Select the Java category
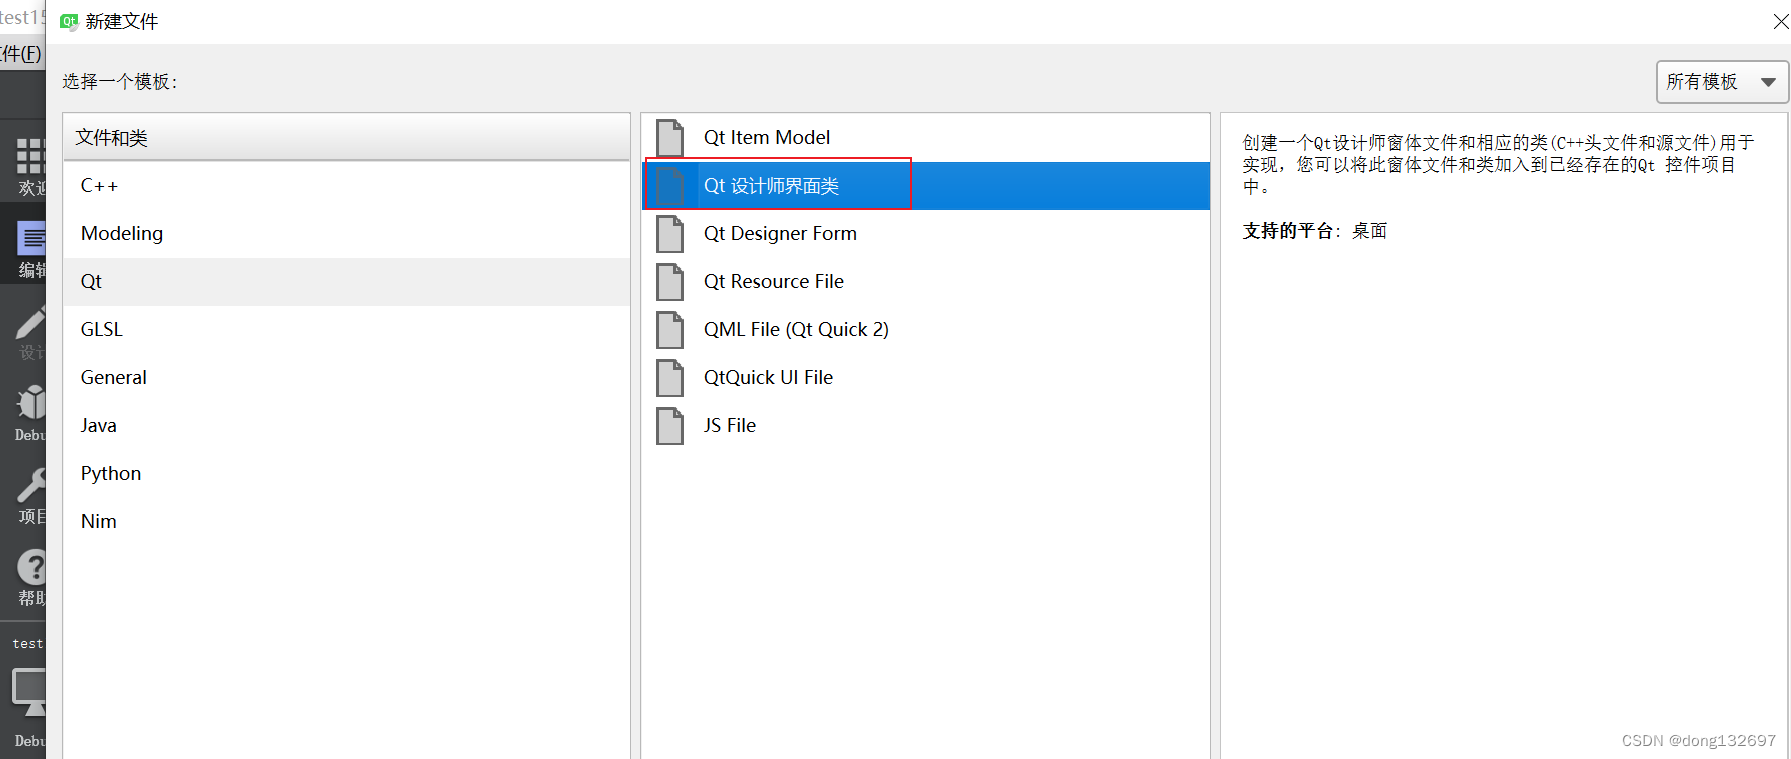 (x=346, y=426)
